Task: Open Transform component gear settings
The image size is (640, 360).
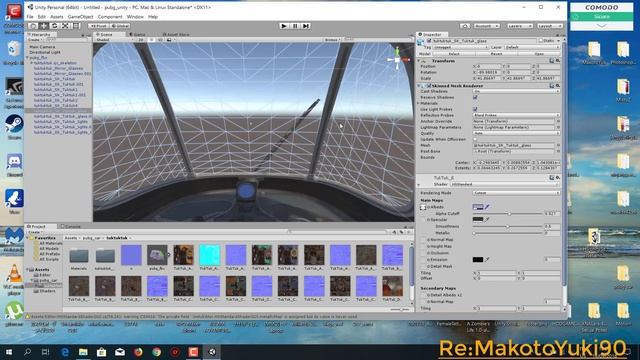Action: (557, 60)
